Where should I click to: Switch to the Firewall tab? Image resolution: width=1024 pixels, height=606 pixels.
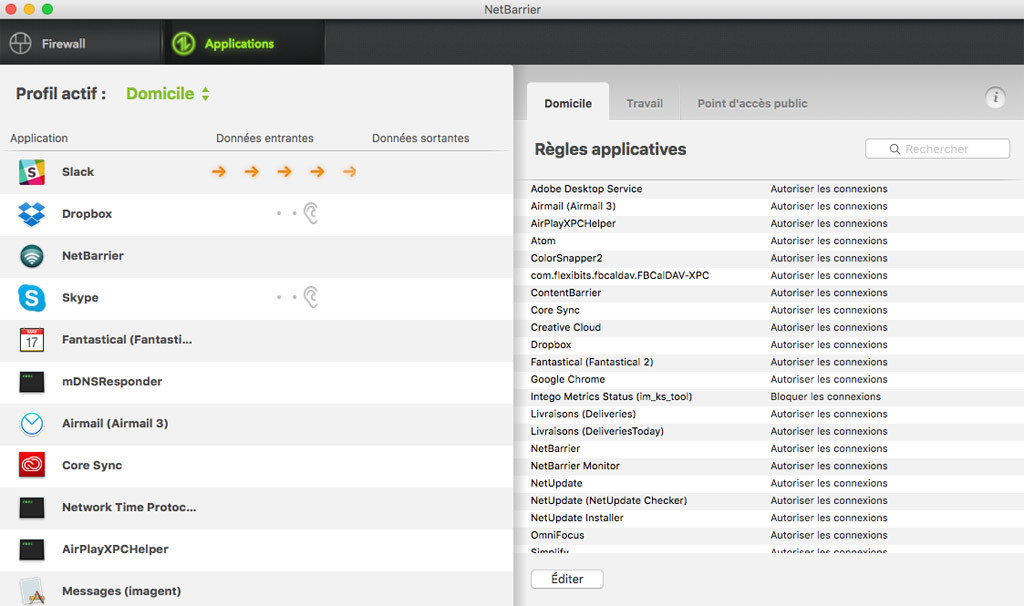click(80, 43)
